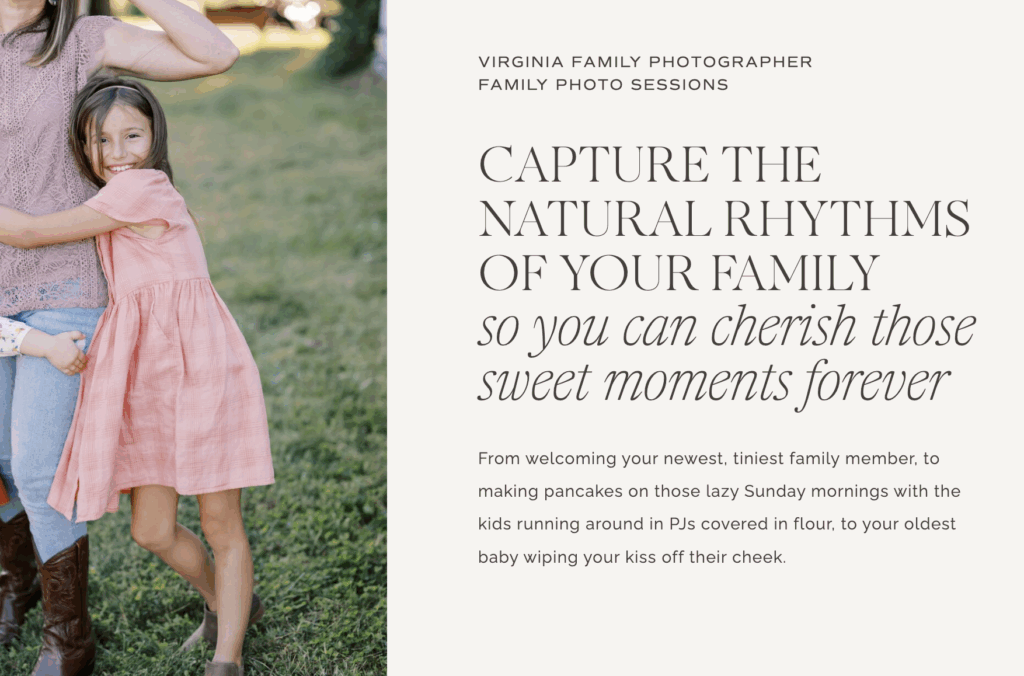
Task: Click the italic 'so you can cherish those' line
Action: [727, 329]
